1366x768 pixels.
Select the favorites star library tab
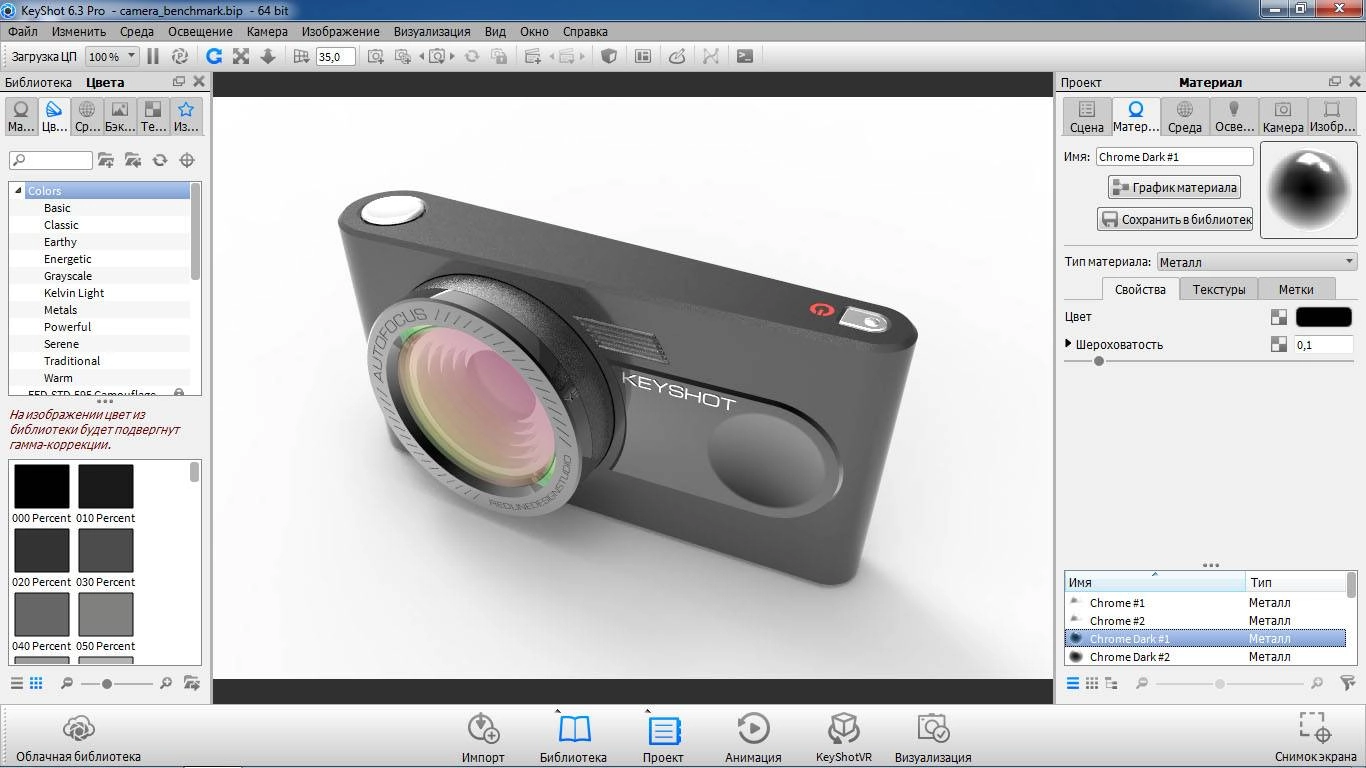point(186,116)
